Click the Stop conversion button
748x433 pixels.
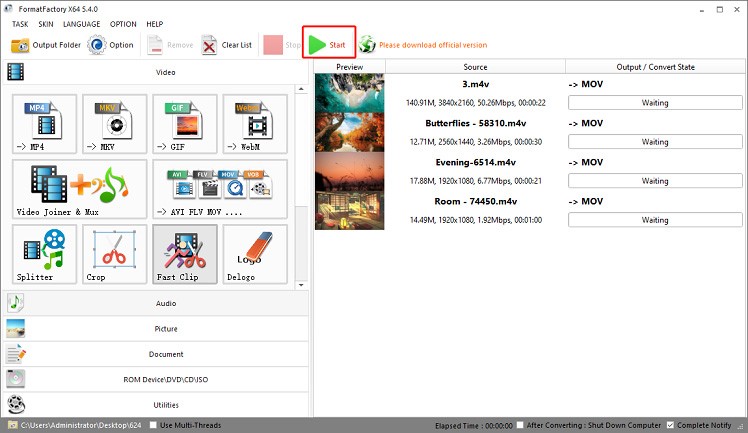[x=282, y=45]
